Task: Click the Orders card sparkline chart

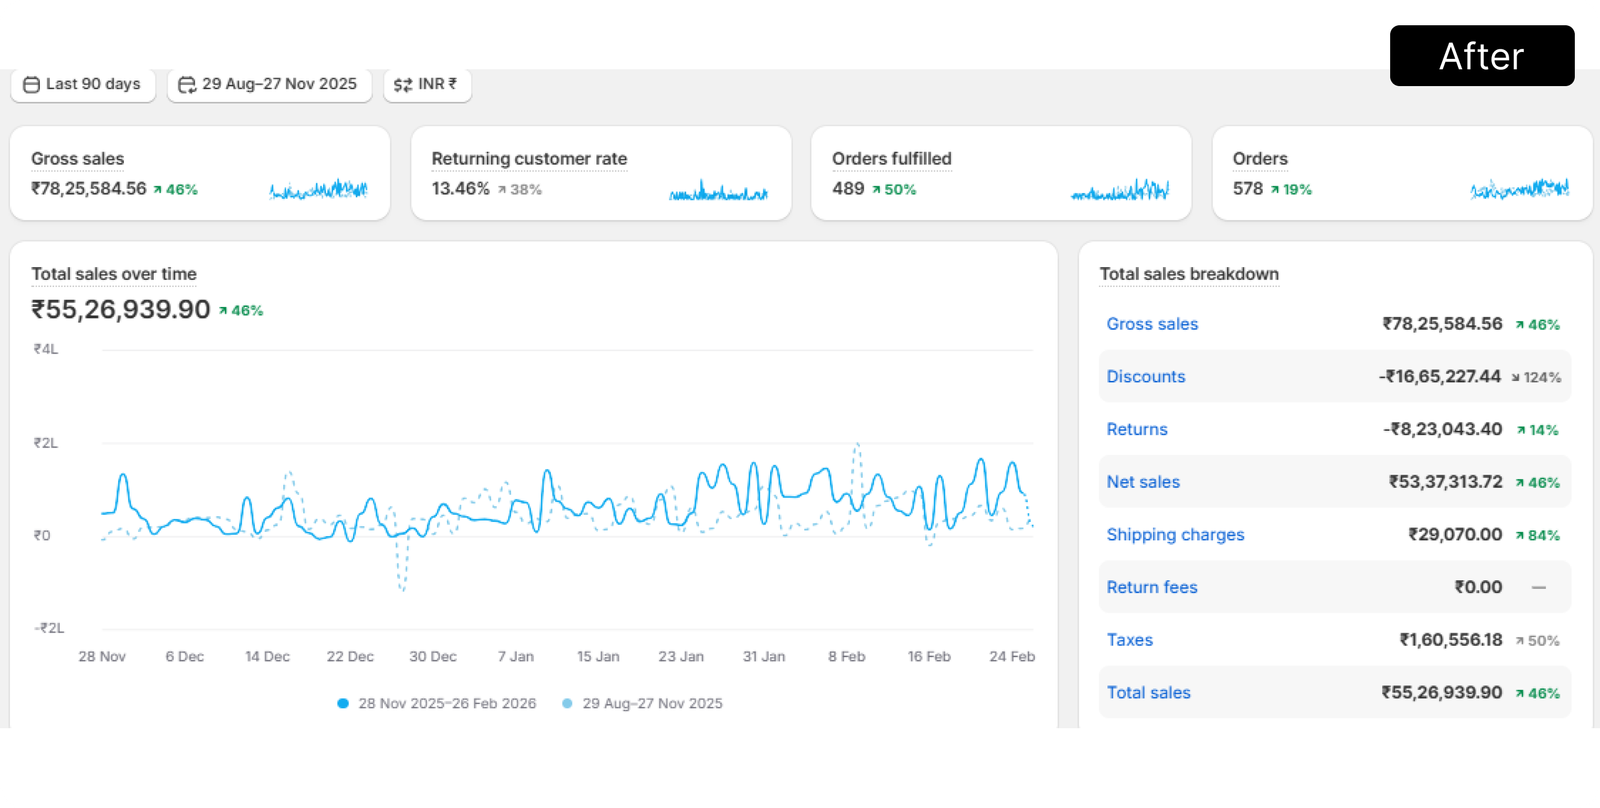Action: (1519, 188)
